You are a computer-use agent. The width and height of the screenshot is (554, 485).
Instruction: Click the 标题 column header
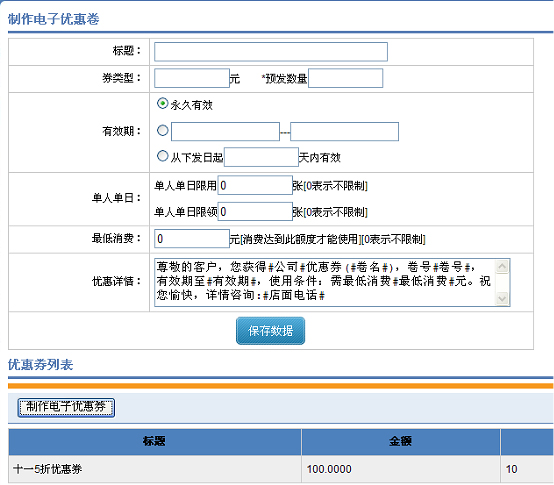(x=154, y=441)
